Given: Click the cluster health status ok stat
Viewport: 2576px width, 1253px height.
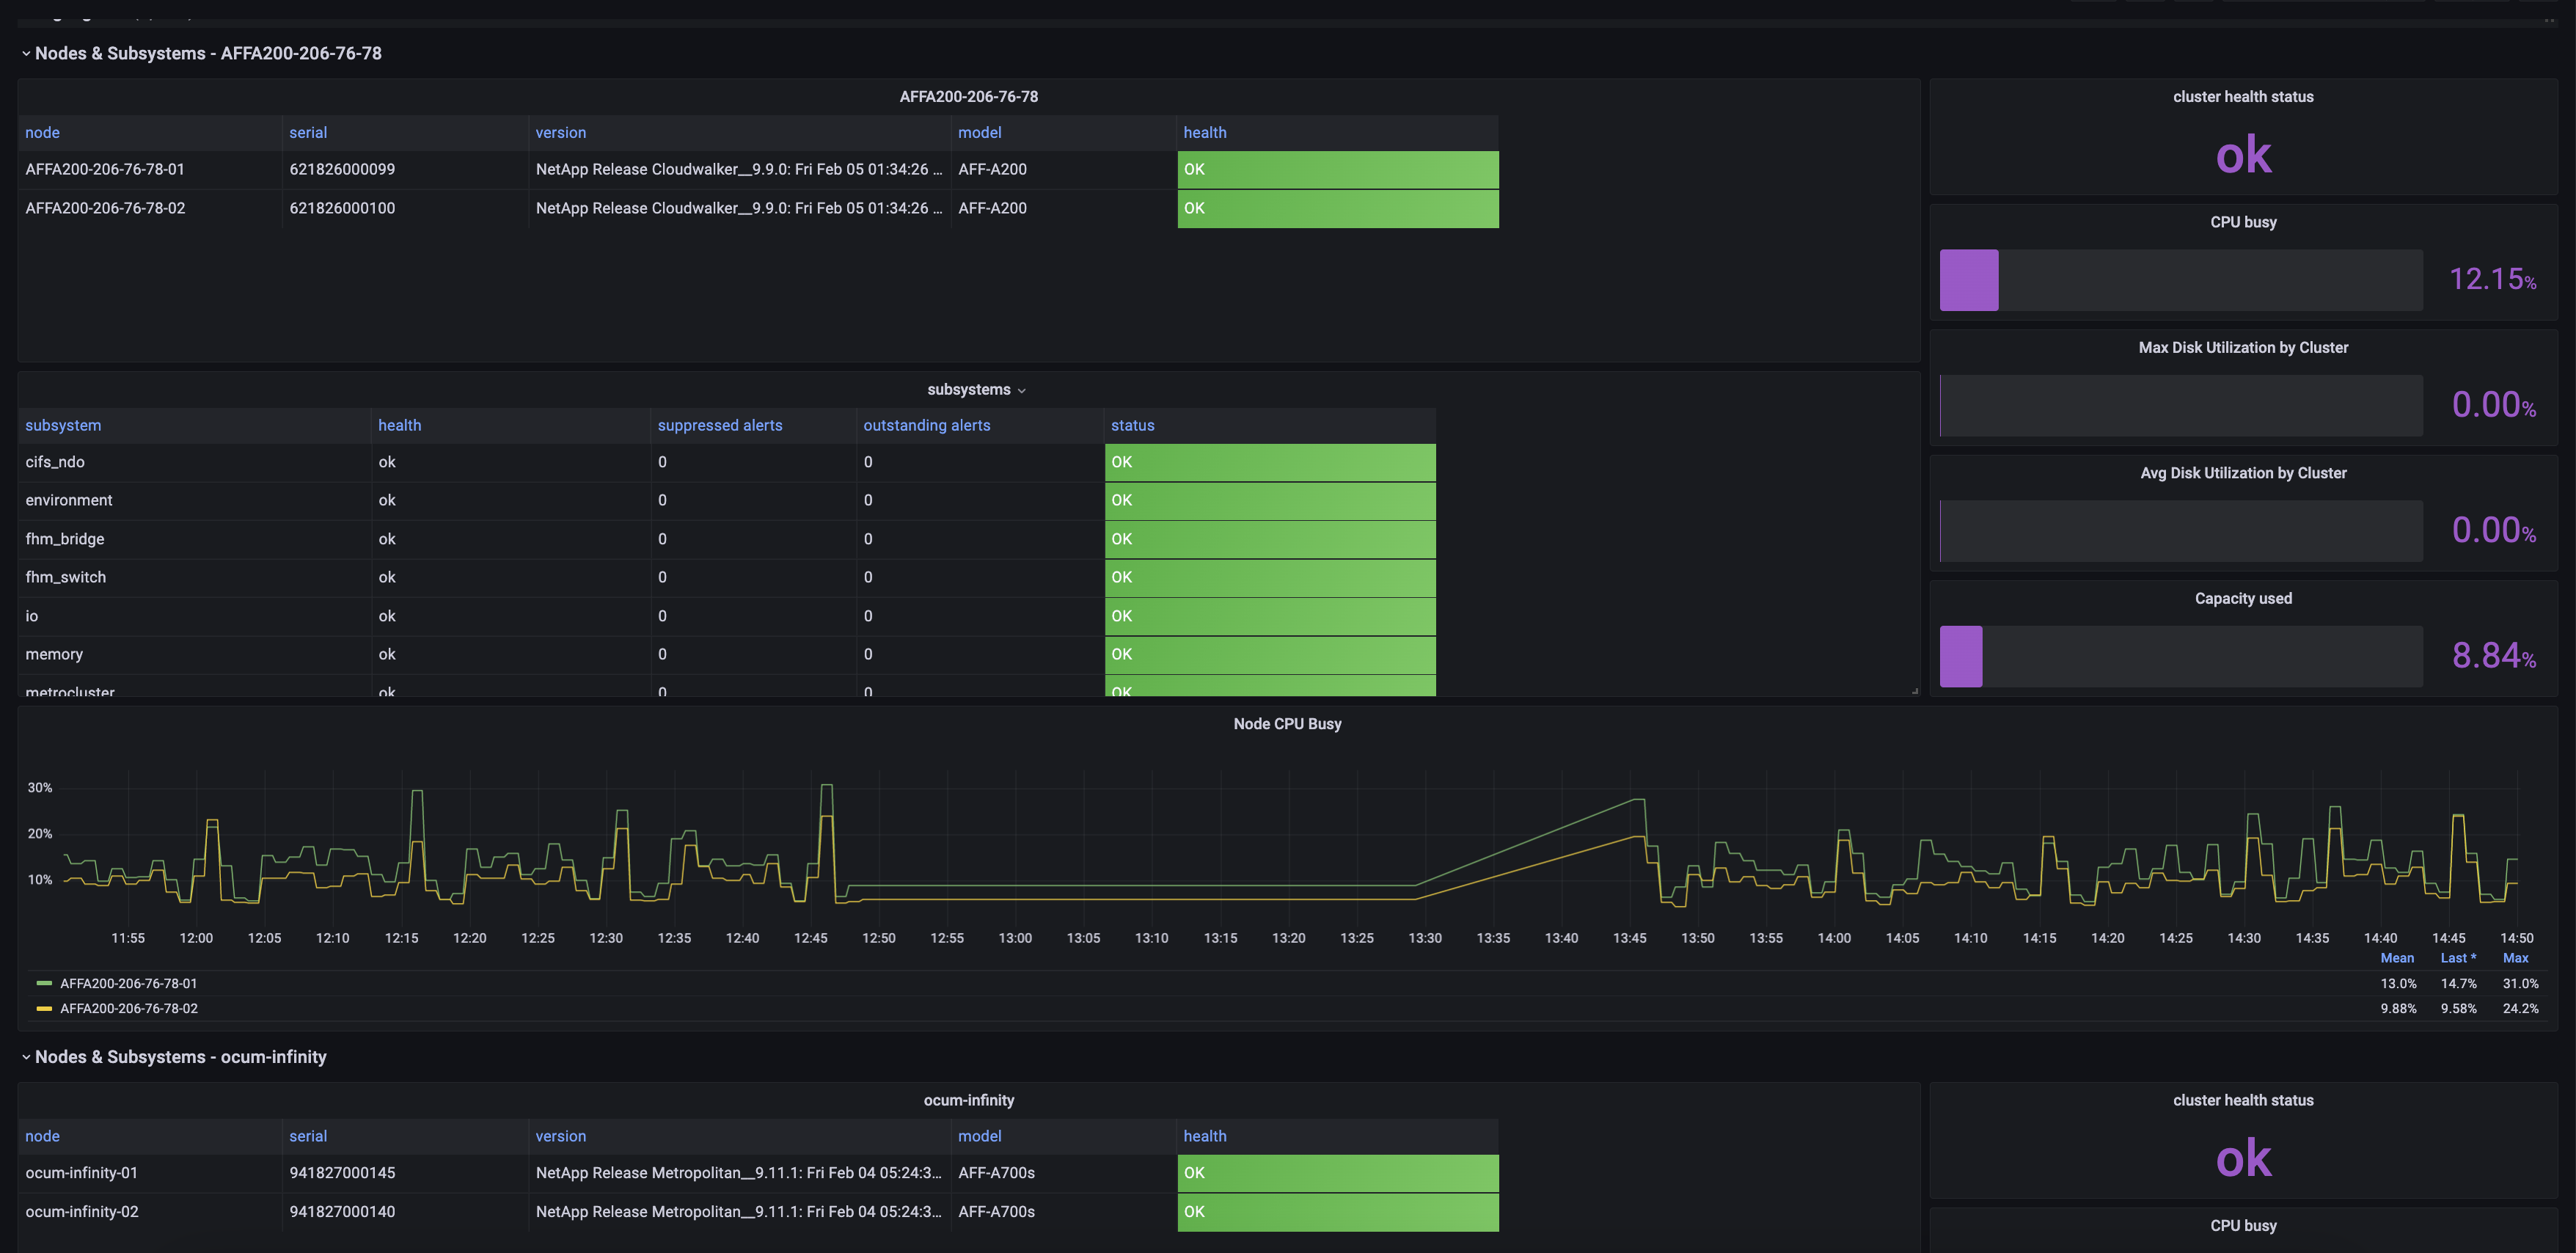Looking at the screenshot, I should [x=2243, y=153].
